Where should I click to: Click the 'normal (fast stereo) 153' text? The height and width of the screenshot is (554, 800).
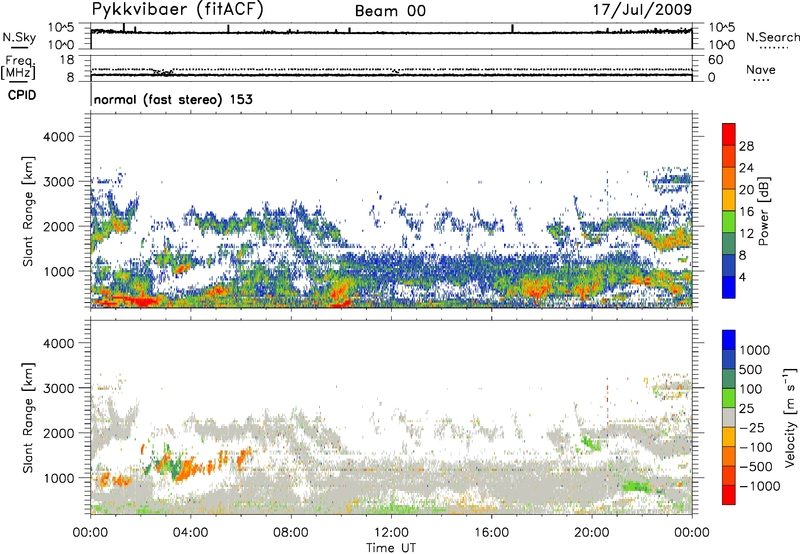pos(173,99)
